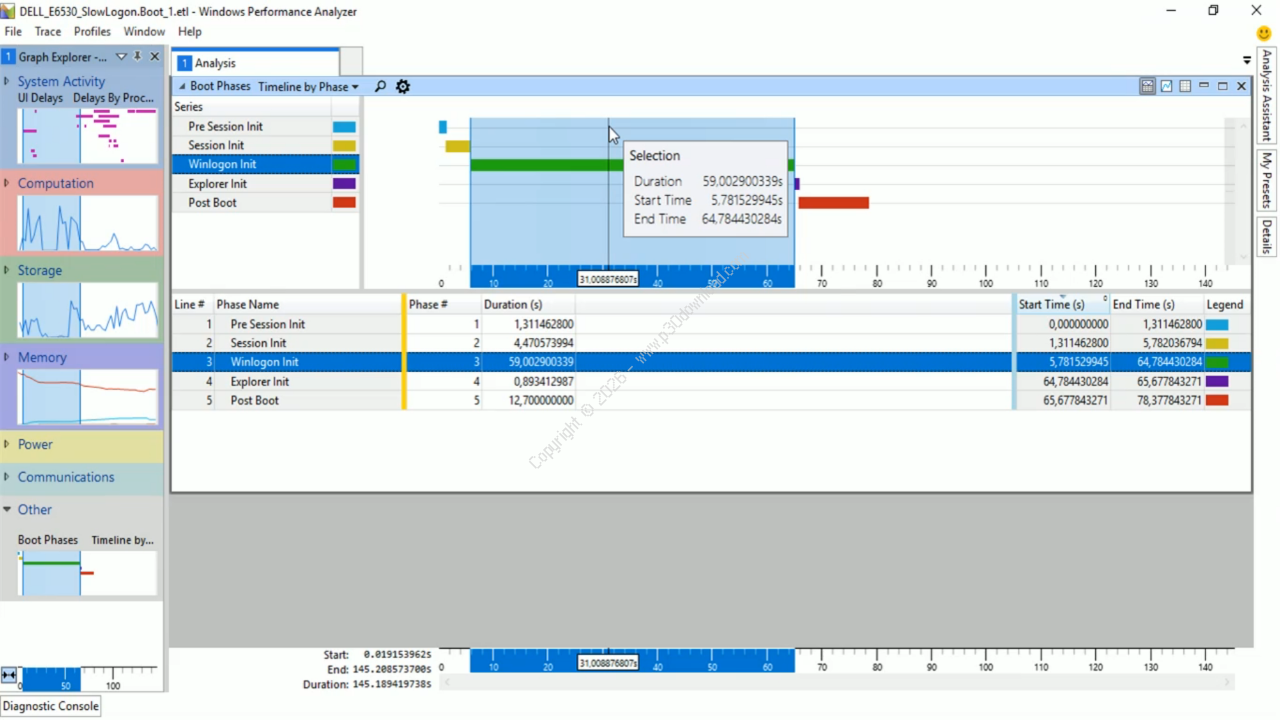
Task: Open the Diagnostic Console
Action: [x=51, y=706]
